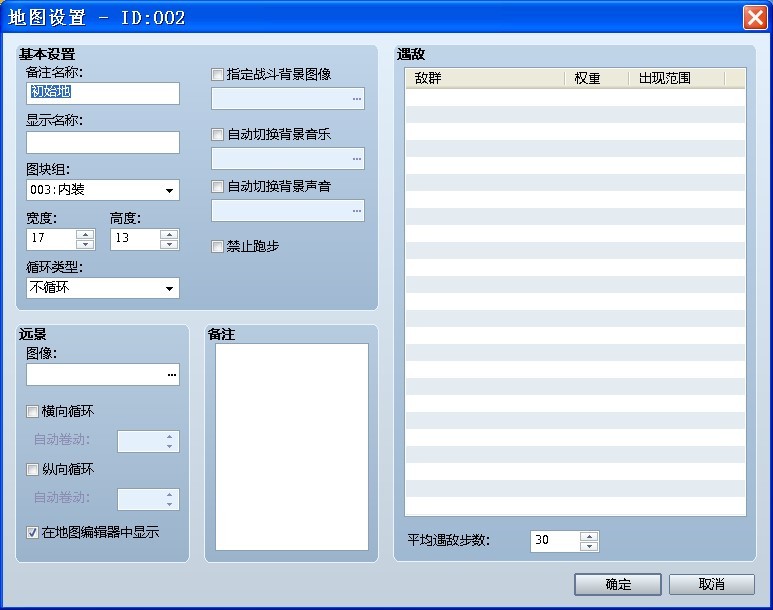Increase 高度 with its up arrow
Viewport: 773px width, 610px height.
(x=169, y=234)
